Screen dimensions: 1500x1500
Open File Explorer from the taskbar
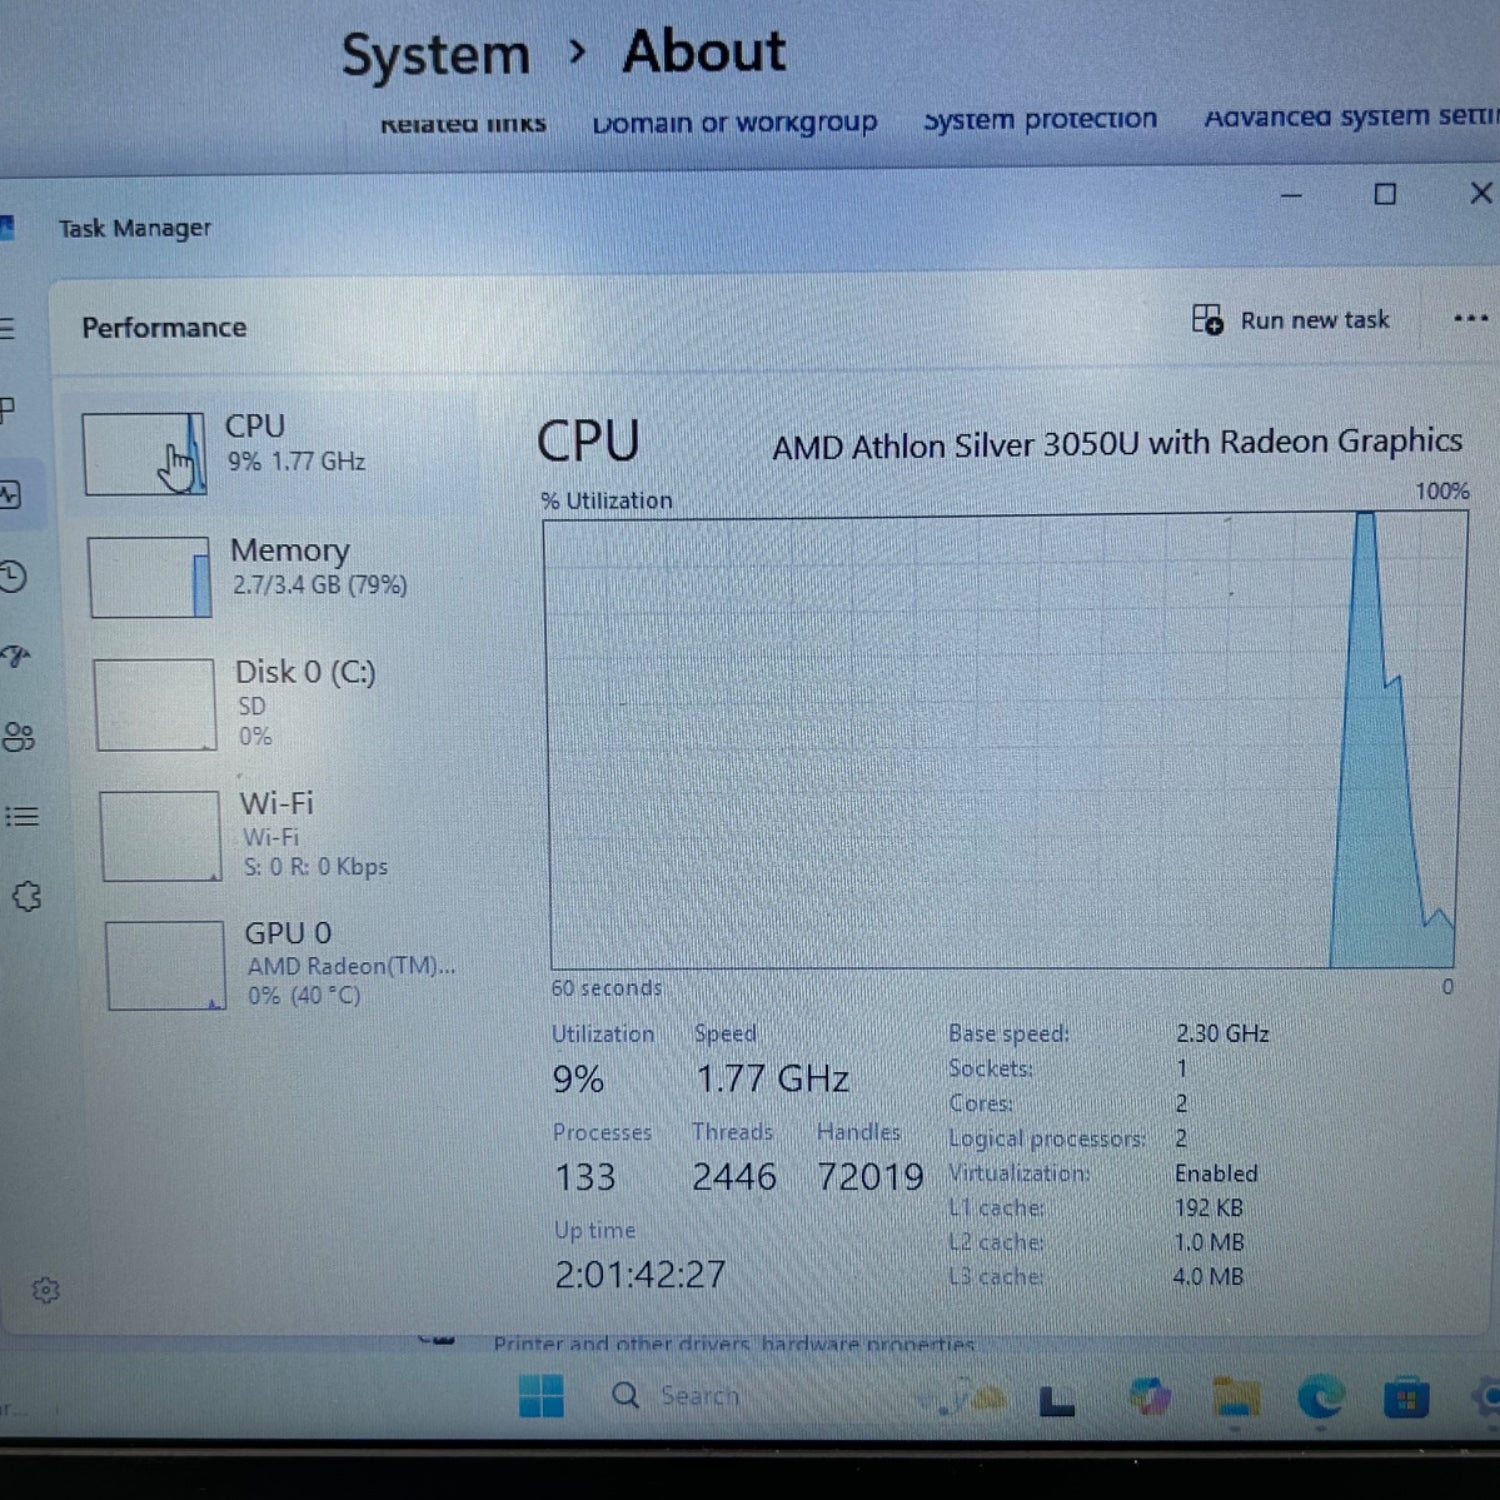pos(1236,1397)
